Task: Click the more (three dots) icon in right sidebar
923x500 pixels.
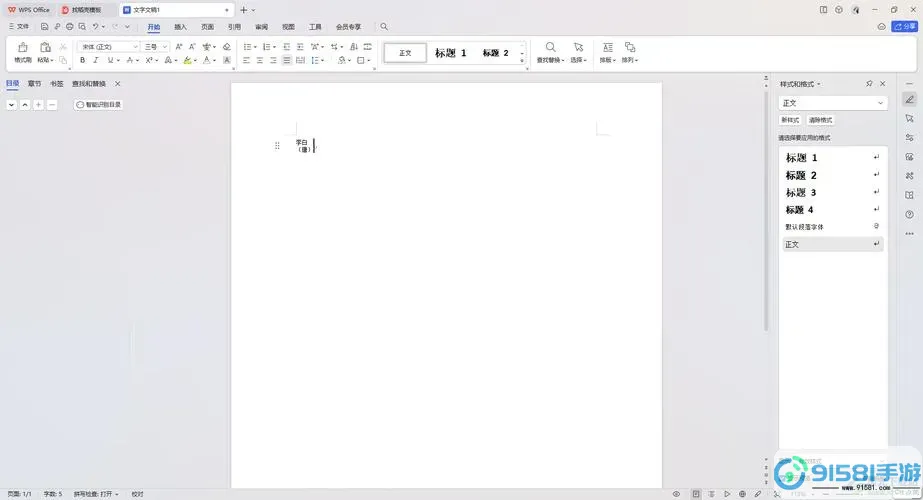Action: click(909, 234)
